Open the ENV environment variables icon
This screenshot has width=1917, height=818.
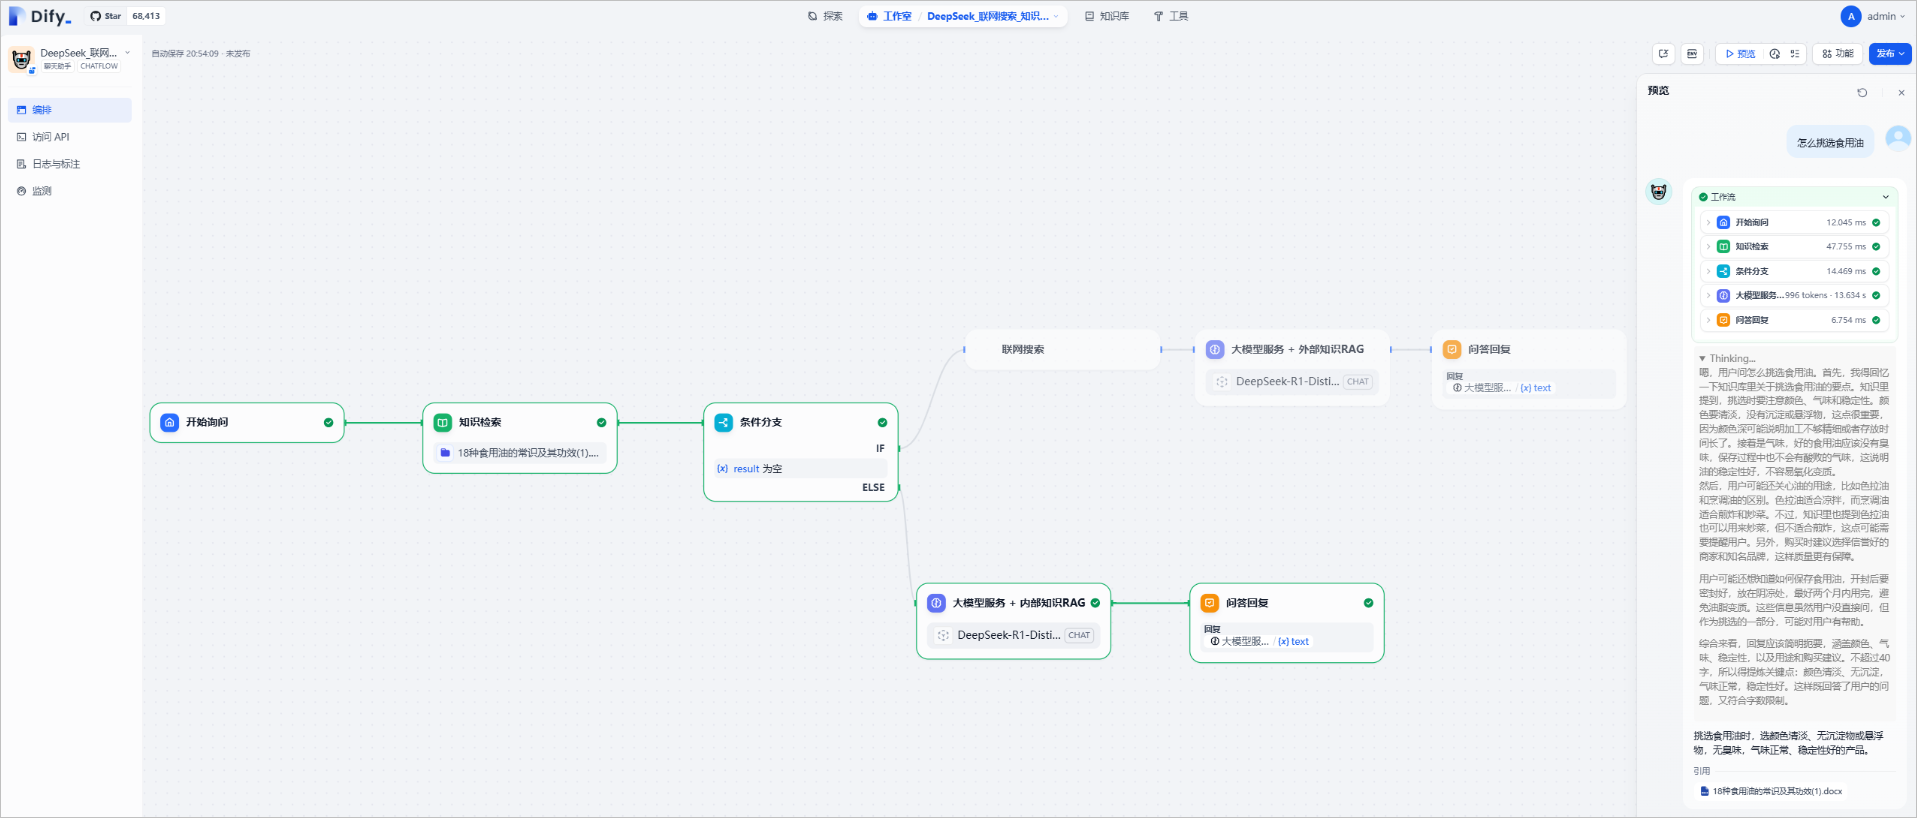(1692, 54)
